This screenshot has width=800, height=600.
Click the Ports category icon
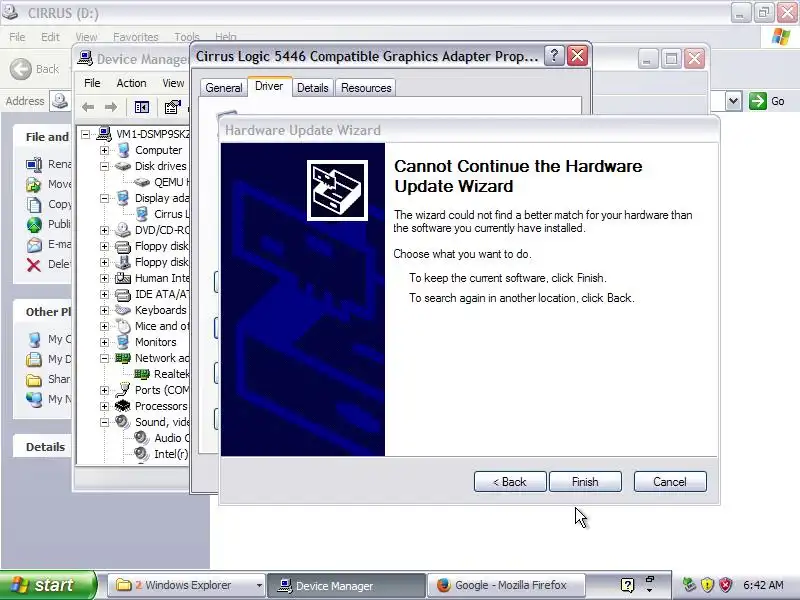click(123, 390)
